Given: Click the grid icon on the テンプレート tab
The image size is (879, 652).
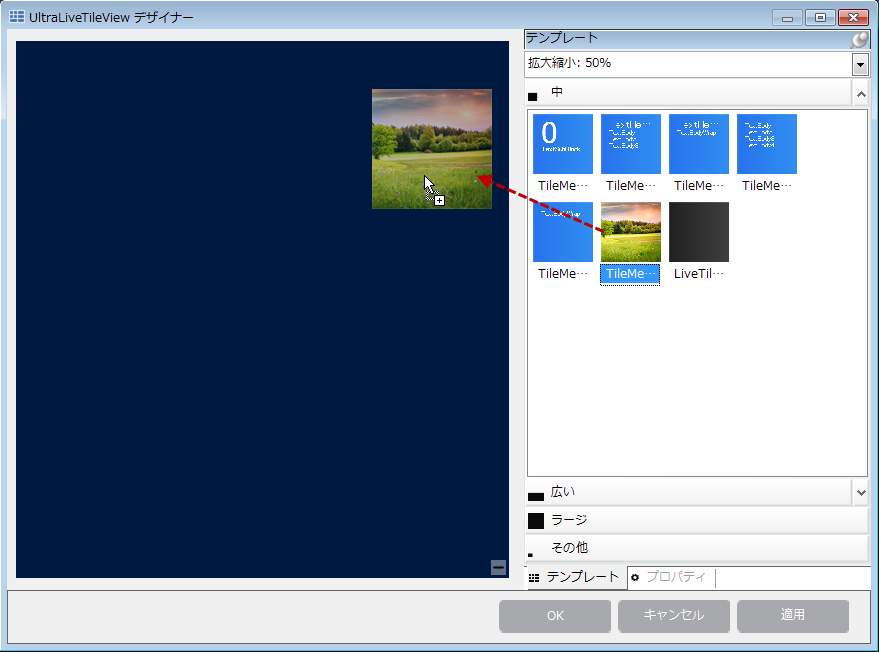Looking at the screenshot, I should point(532,578).
